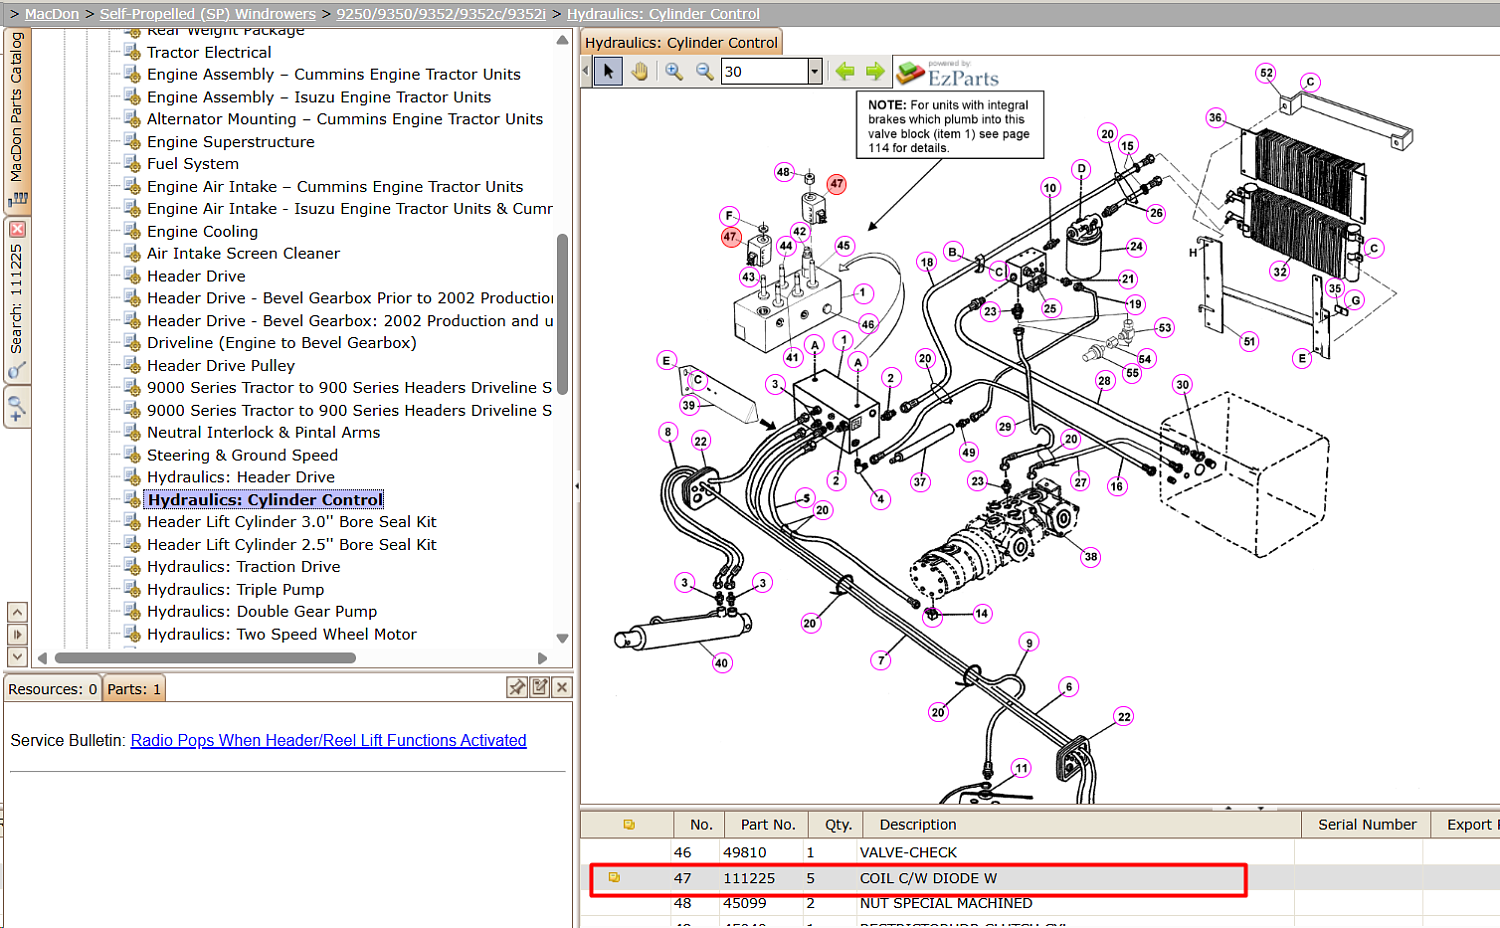Select Header Drive Pulley in tree

[x=221, y=366]
